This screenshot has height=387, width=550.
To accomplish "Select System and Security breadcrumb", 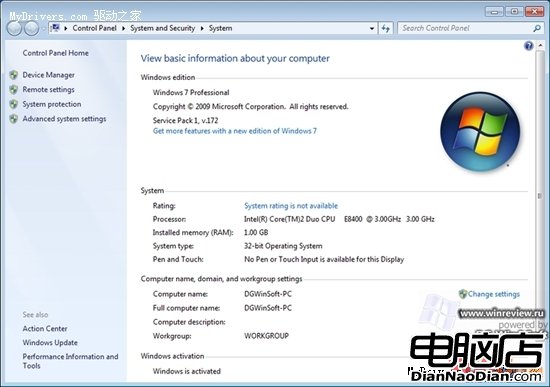I will click(162, 28).
